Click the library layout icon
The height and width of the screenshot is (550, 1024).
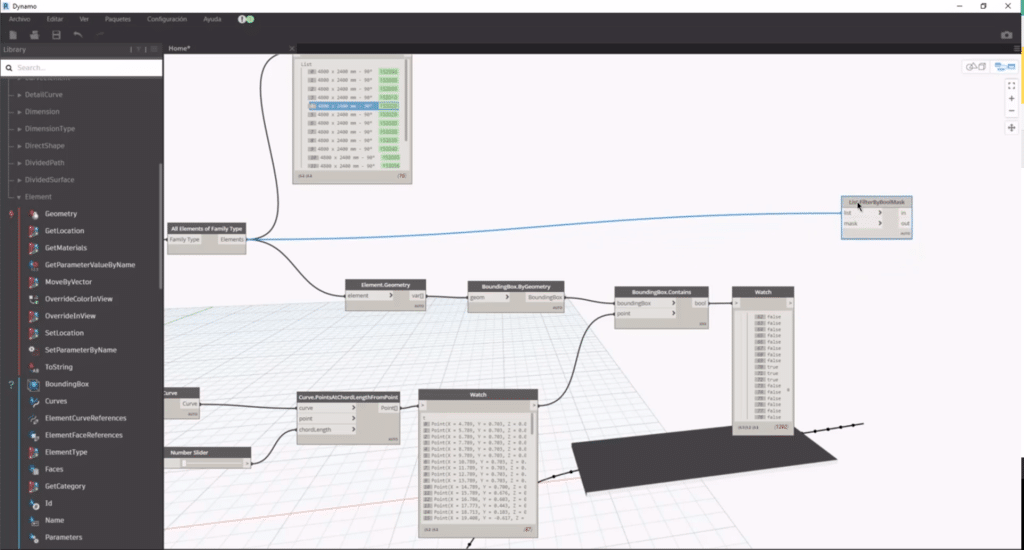click(154, 49)
